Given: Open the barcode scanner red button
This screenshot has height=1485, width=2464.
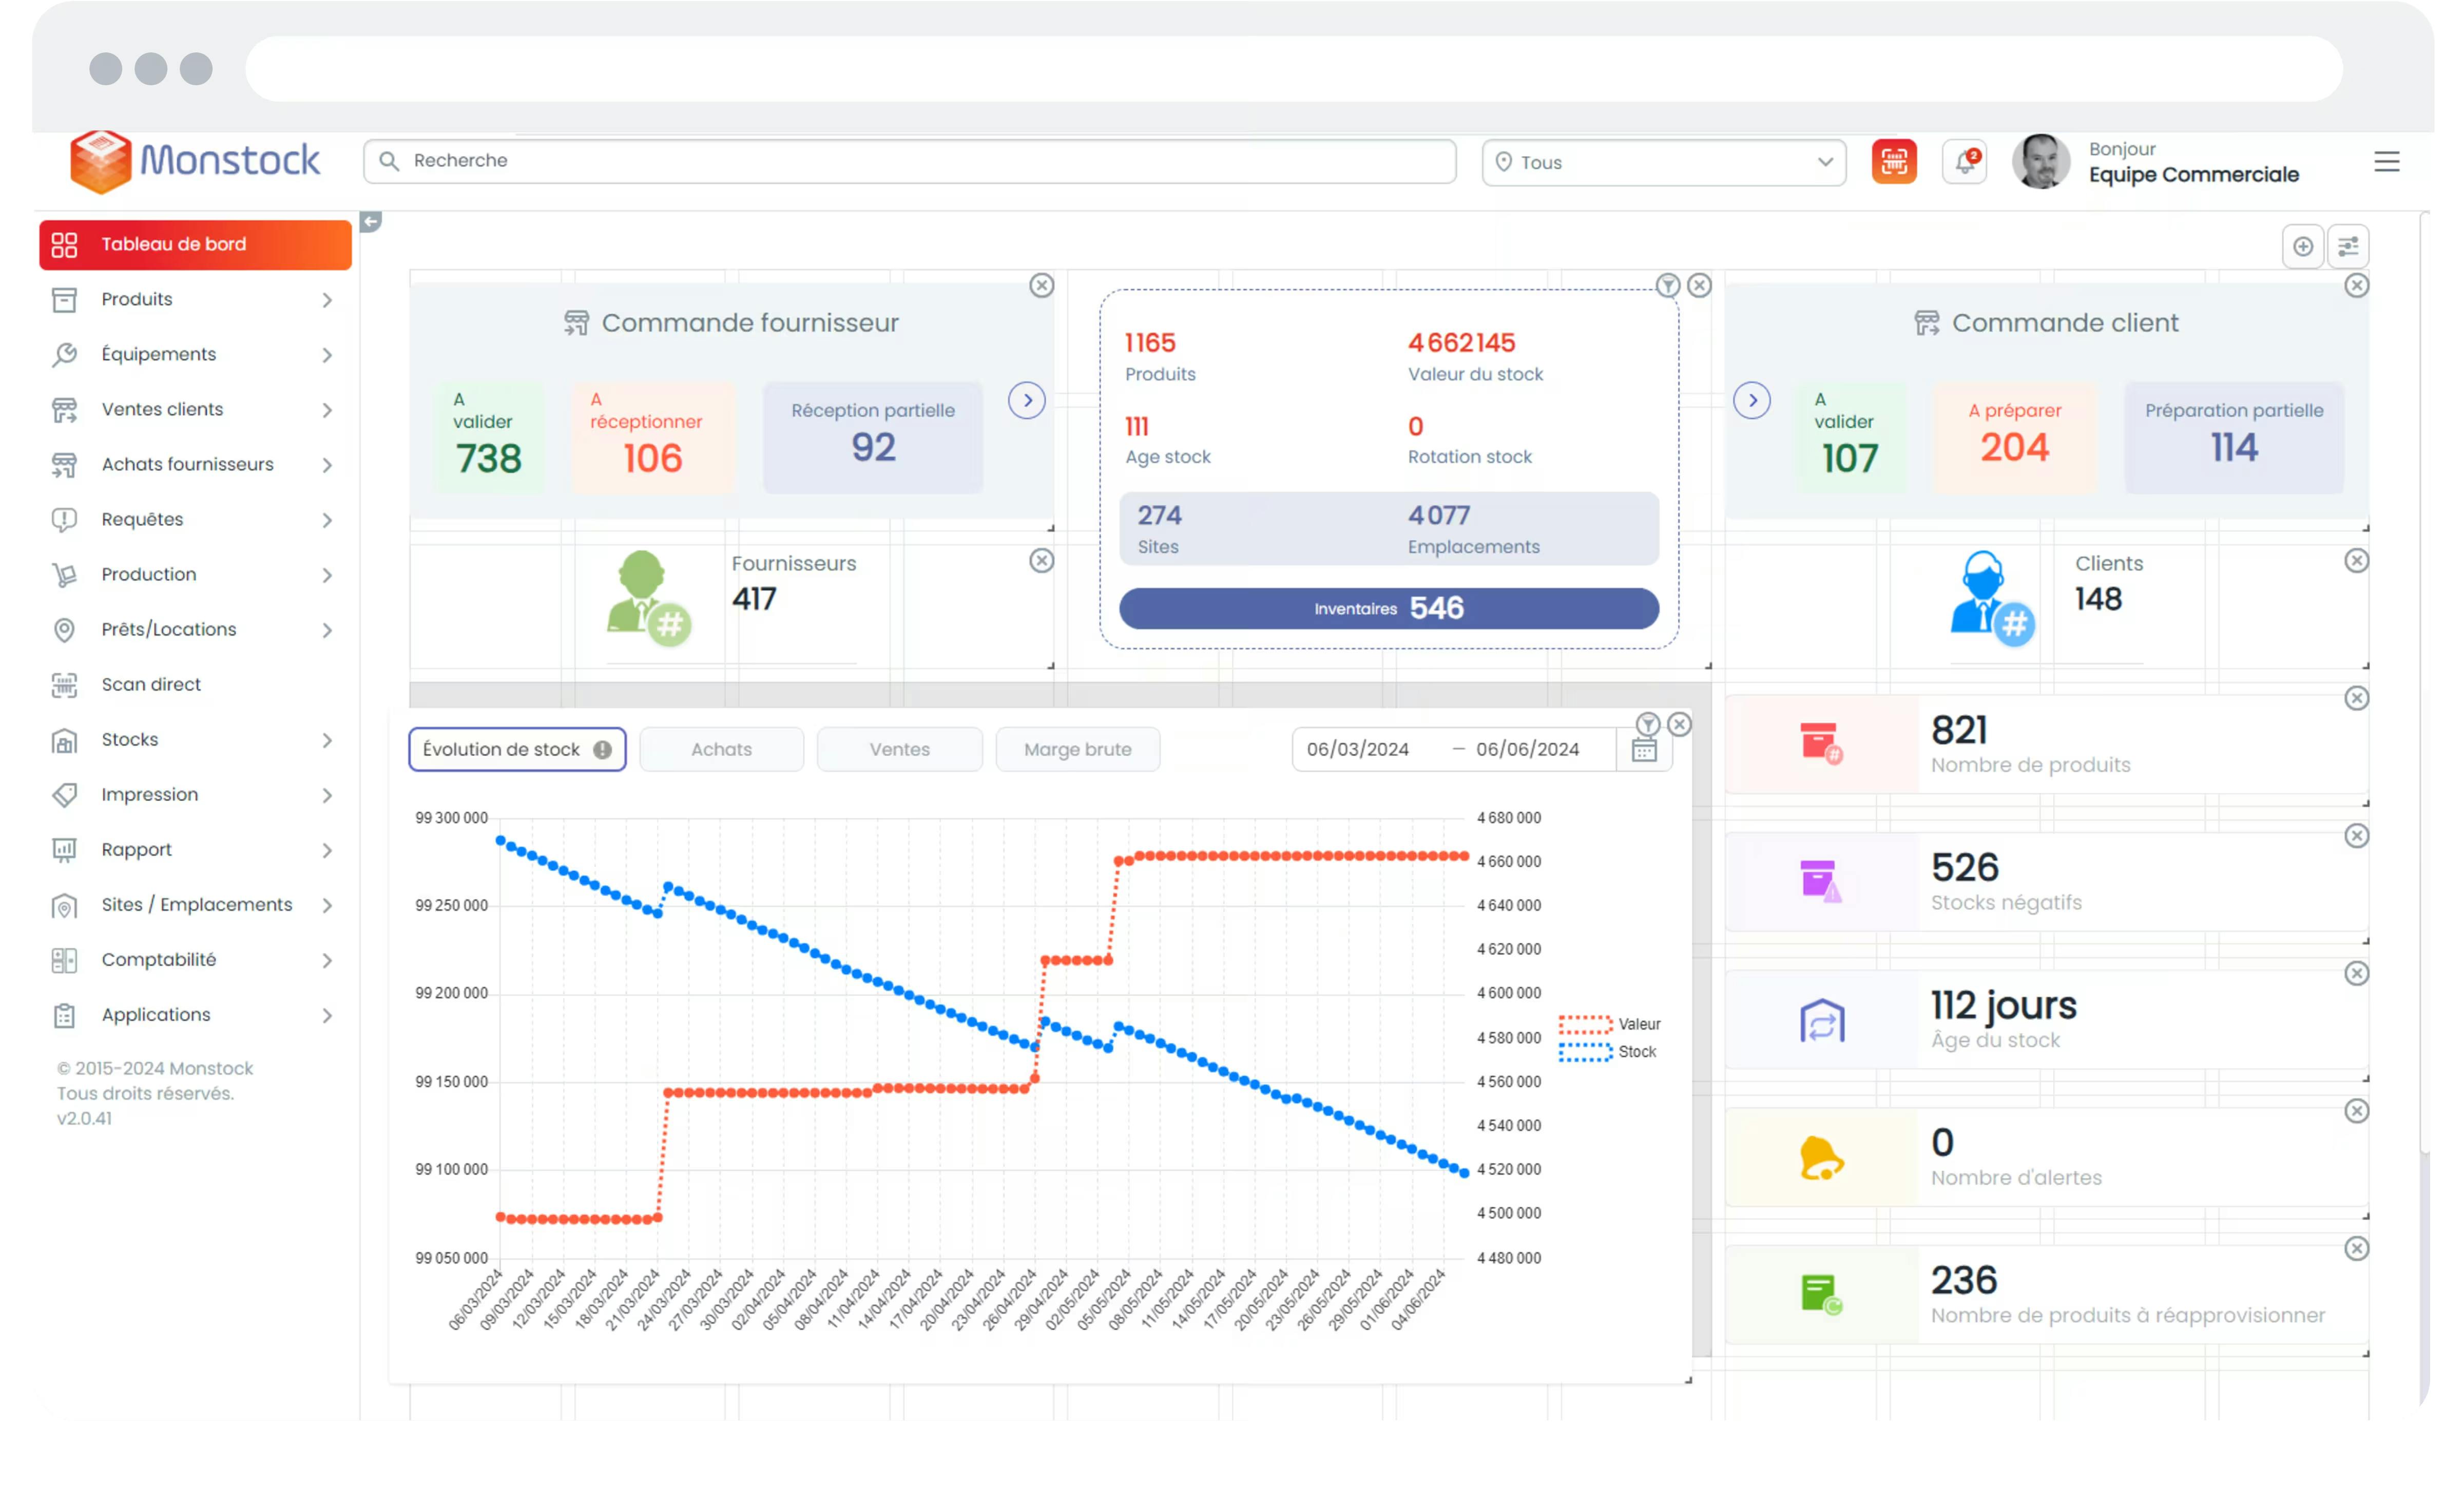Looking at the screenshot, I should (x=1894, y=161).
